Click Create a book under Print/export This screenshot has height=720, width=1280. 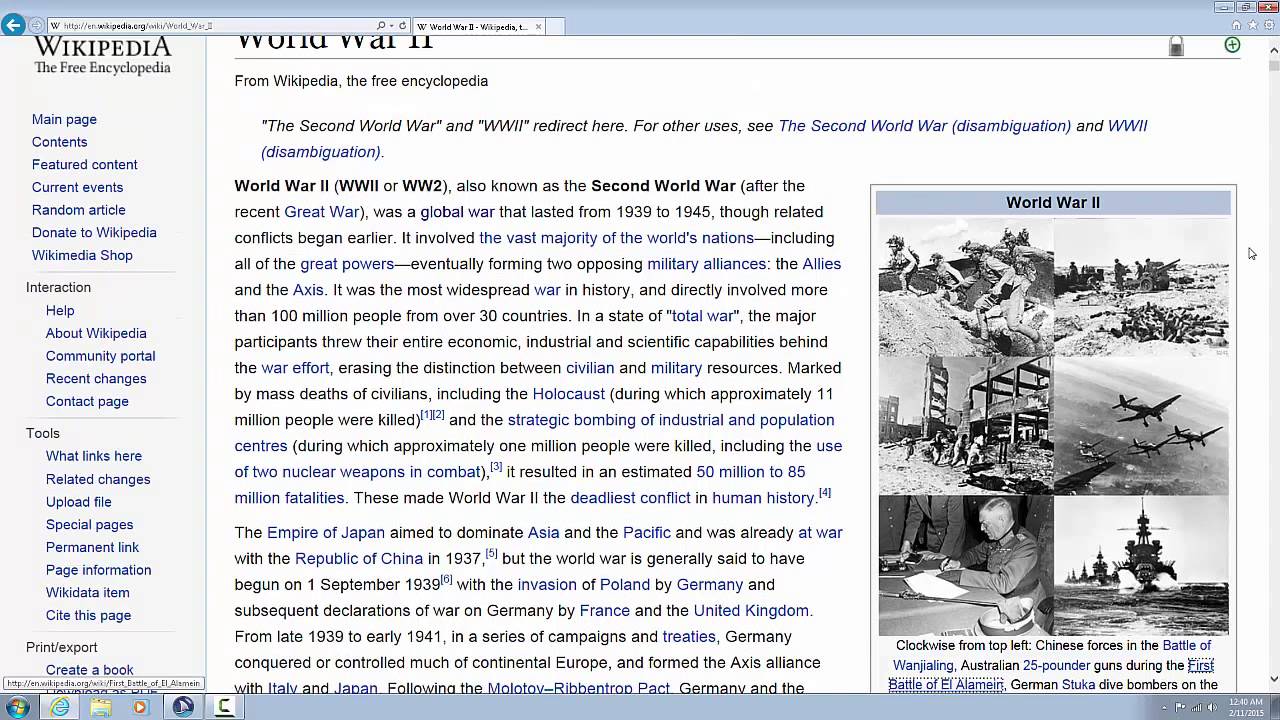click(x=89, y=670)
